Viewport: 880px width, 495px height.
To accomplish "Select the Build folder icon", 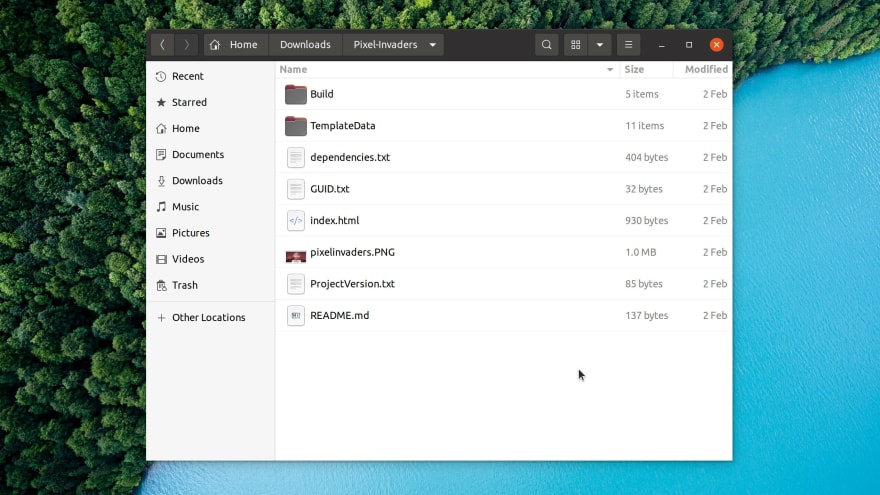I will 296,94.
